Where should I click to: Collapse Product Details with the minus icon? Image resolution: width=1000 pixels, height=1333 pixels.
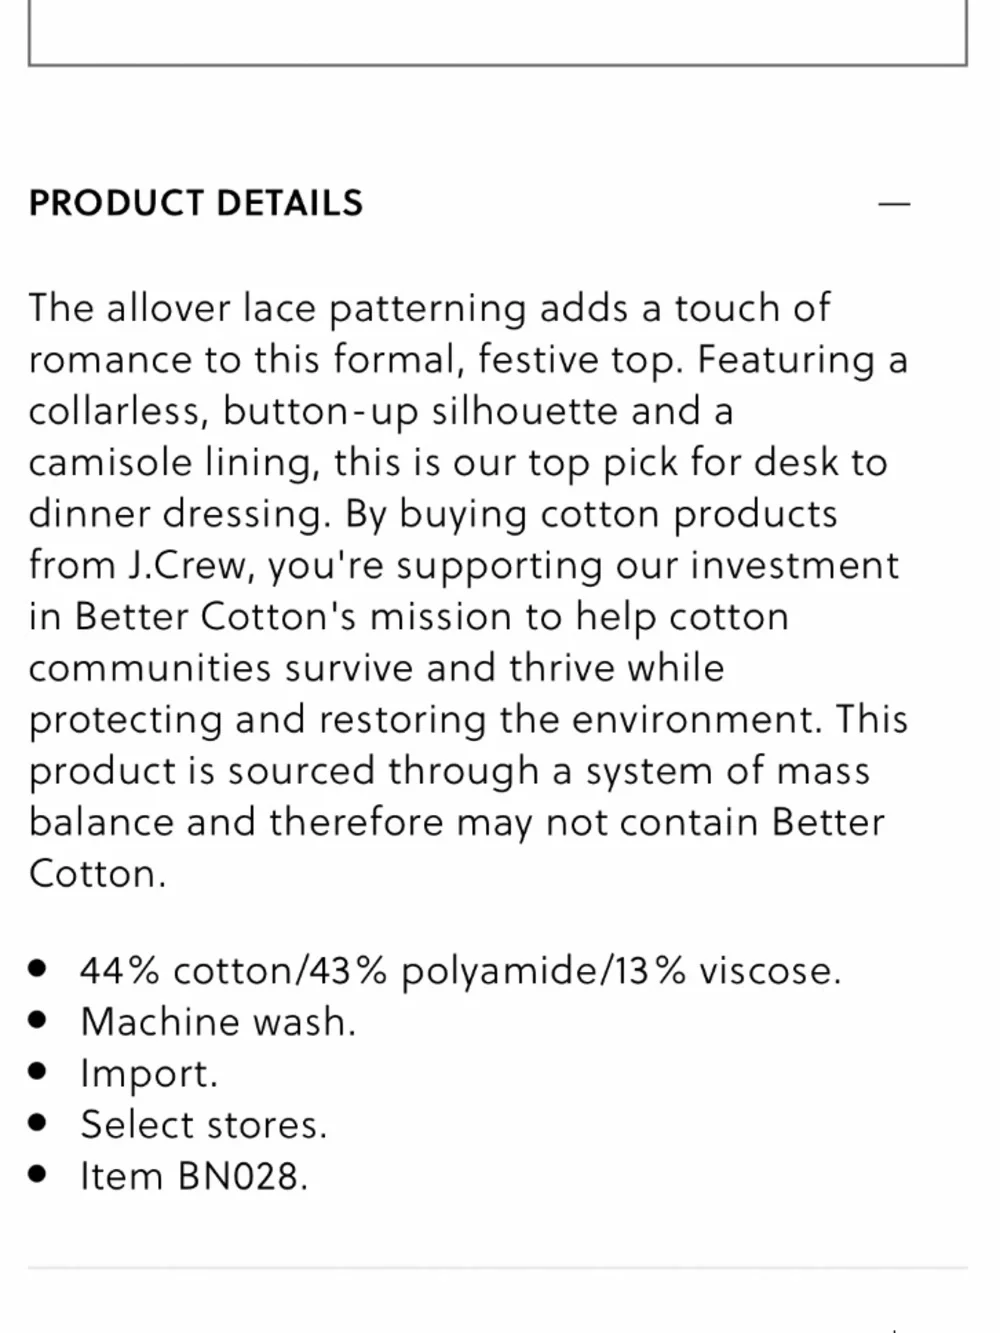[894, 203]
